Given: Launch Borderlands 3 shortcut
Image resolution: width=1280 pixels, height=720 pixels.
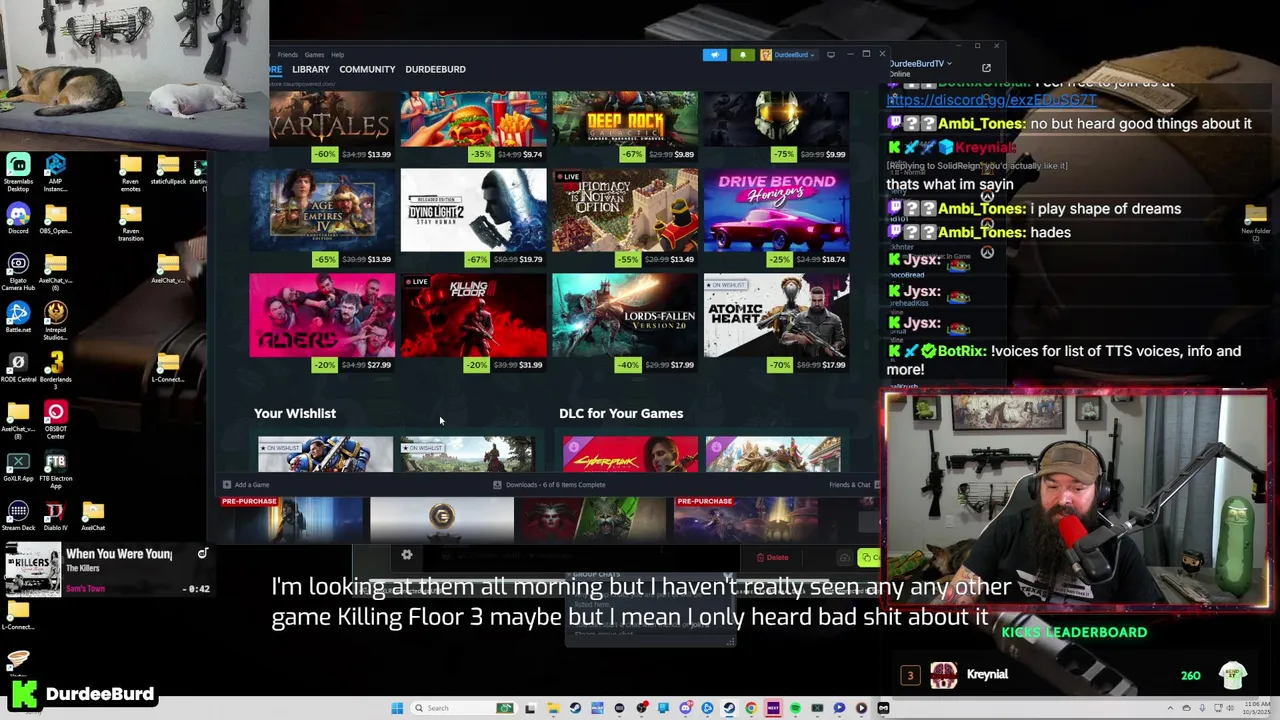Looking at the screenshot, I should click(56, 369).
